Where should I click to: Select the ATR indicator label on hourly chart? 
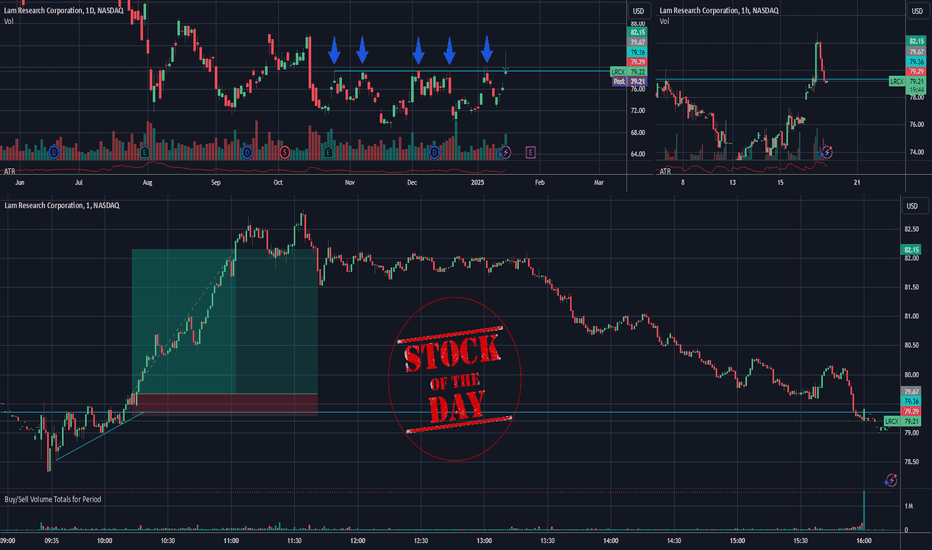point(665,171)
